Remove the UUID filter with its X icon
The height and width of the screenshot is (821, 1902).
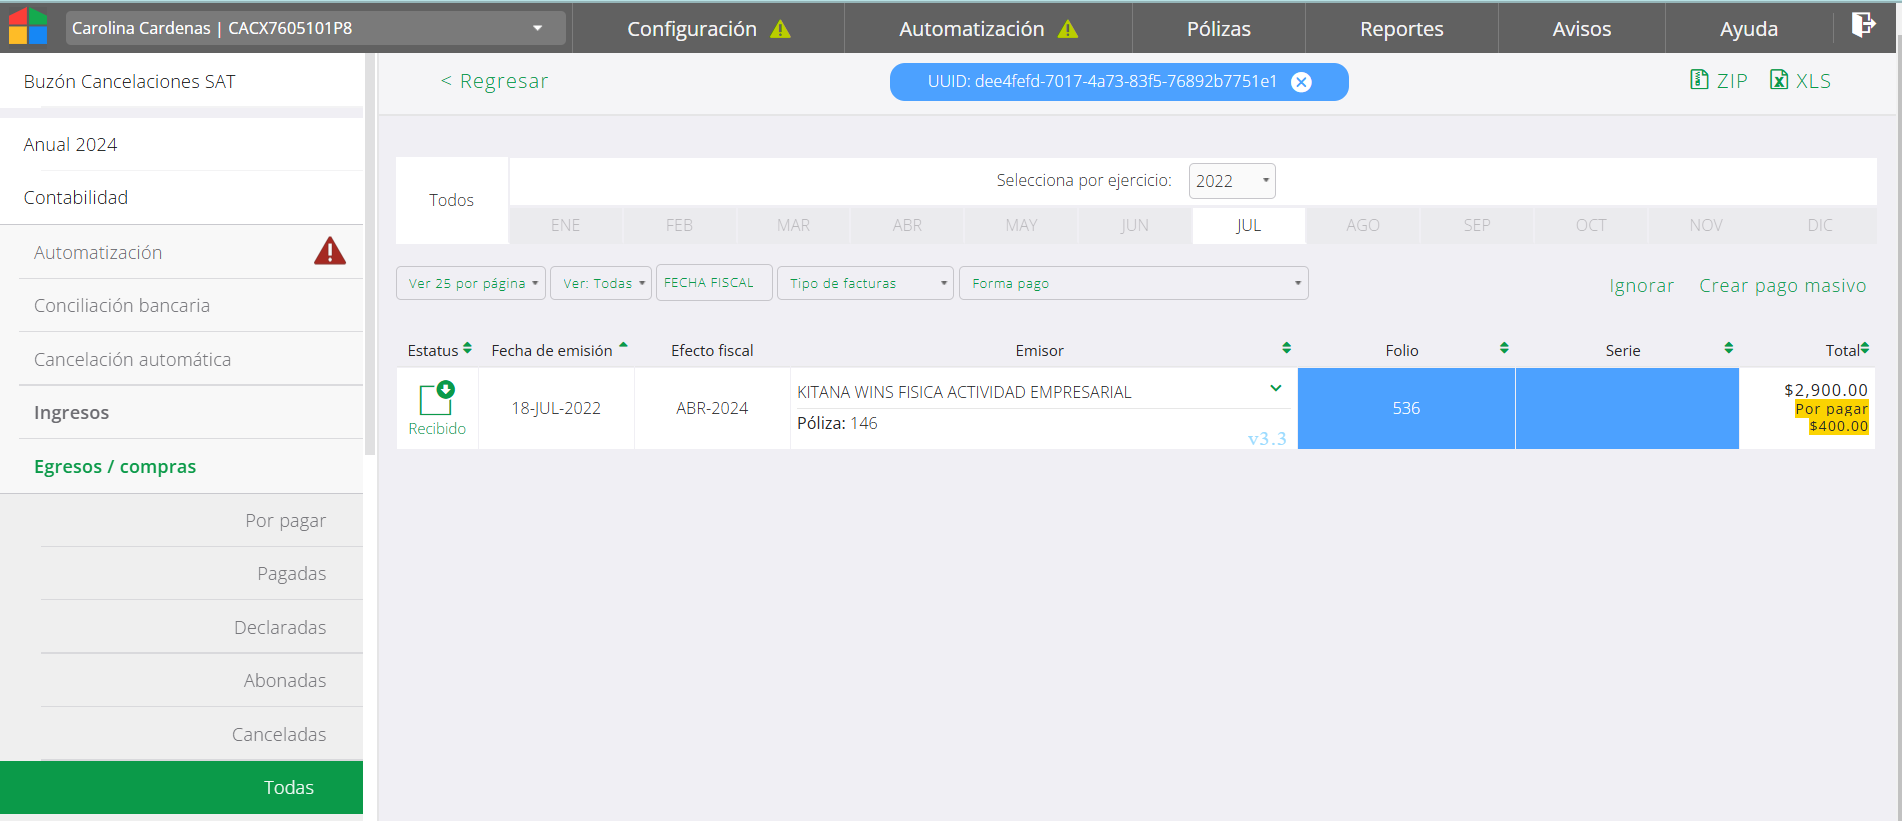1301,82
